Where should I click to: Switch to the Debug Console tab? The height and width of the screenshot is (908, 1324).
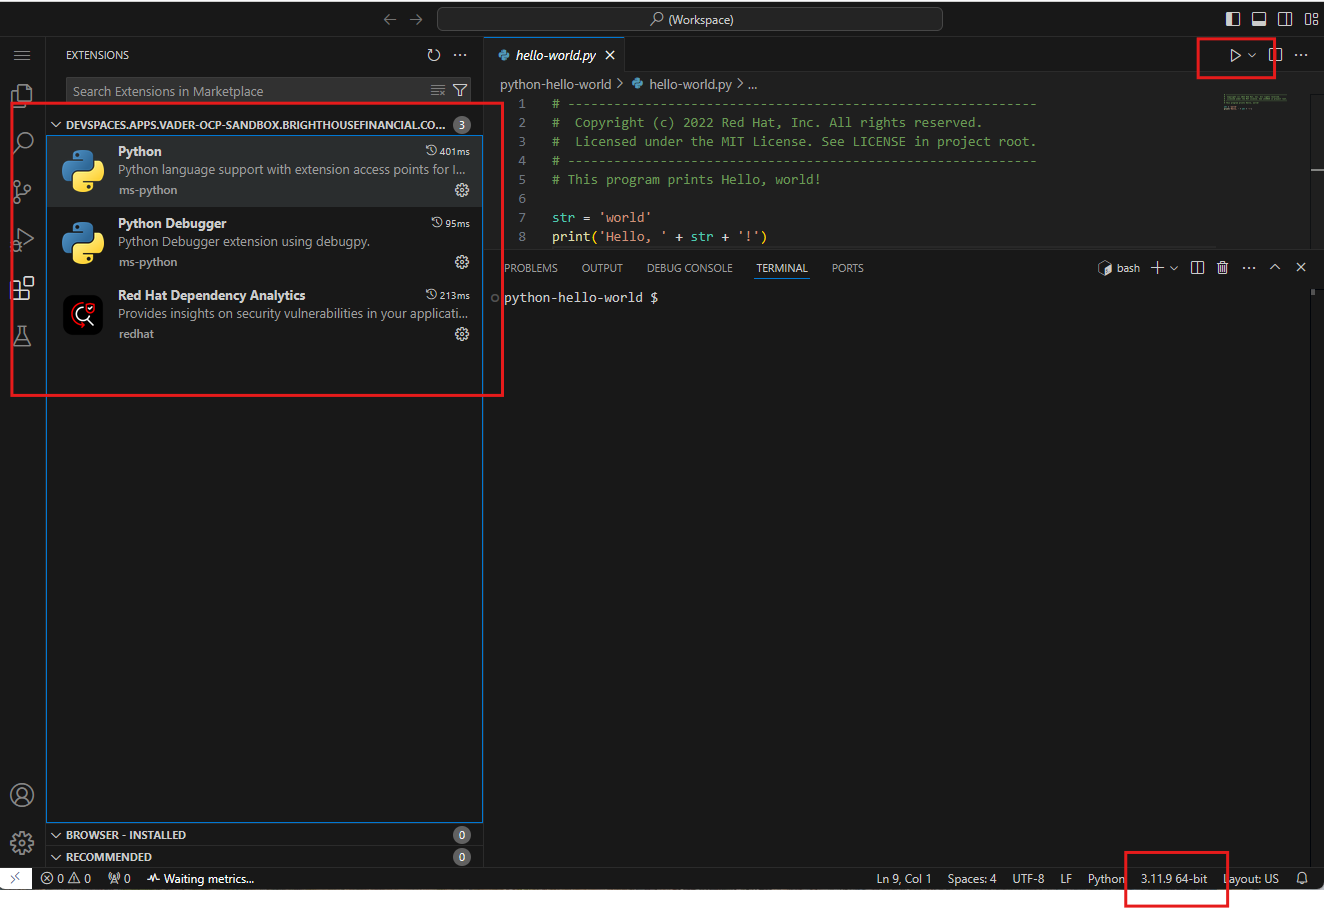[689, 268]
